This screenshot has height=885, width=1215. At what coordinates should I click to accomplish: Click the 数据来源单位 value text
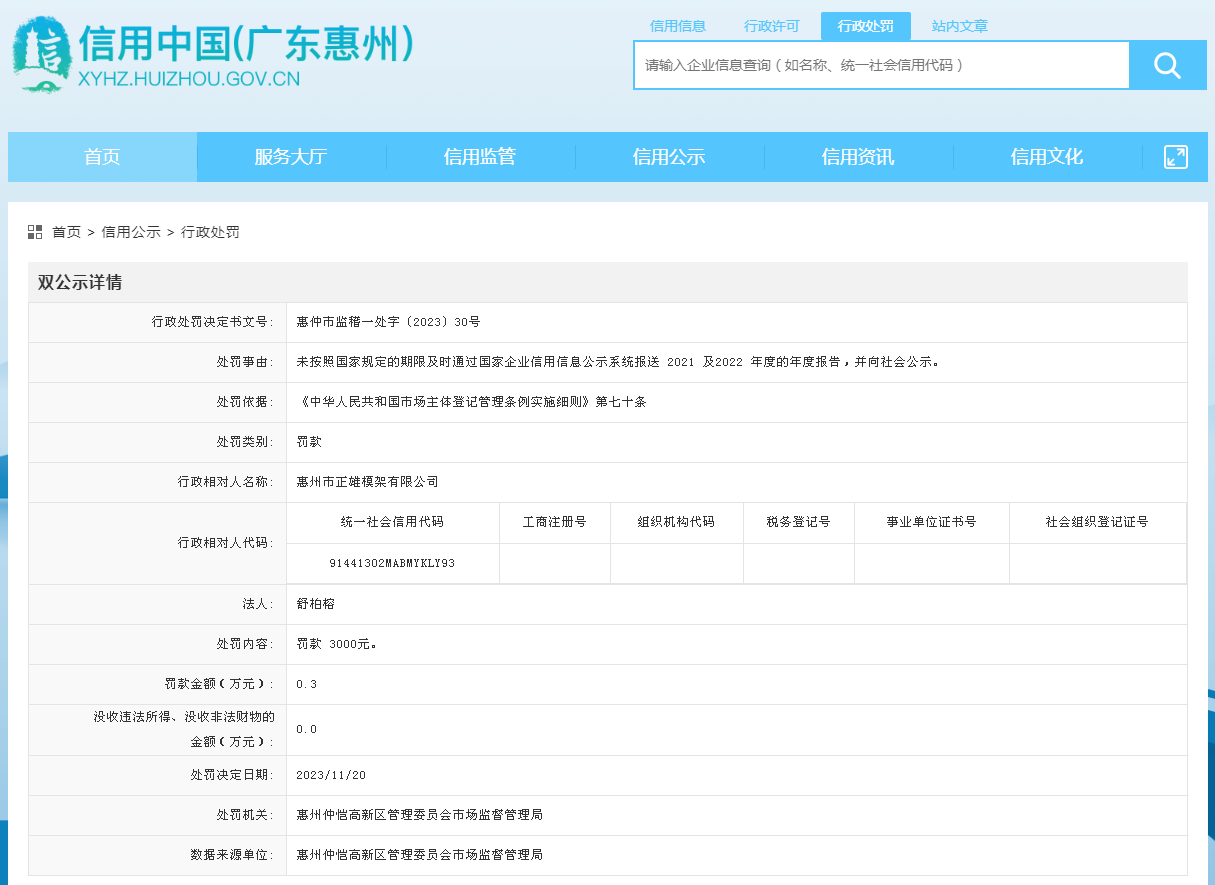pyautogui.click(x=420, y=855)
